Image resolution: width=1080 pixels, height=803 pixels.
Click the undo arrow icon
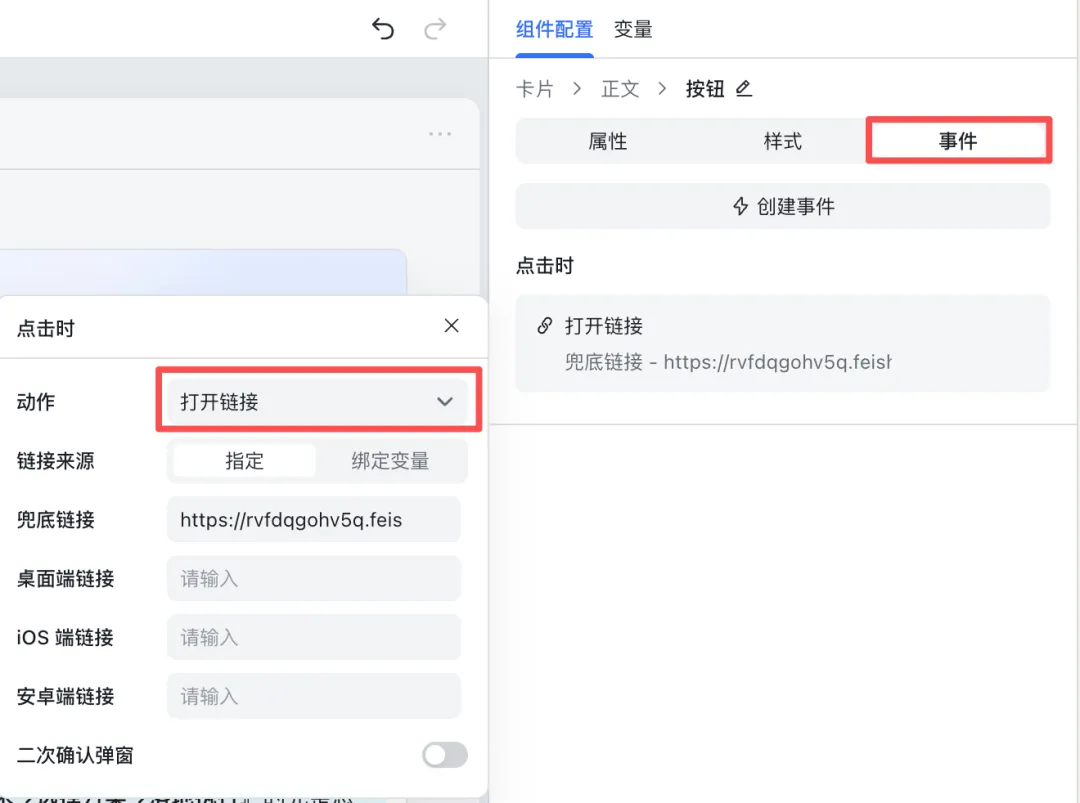(383, 29)
